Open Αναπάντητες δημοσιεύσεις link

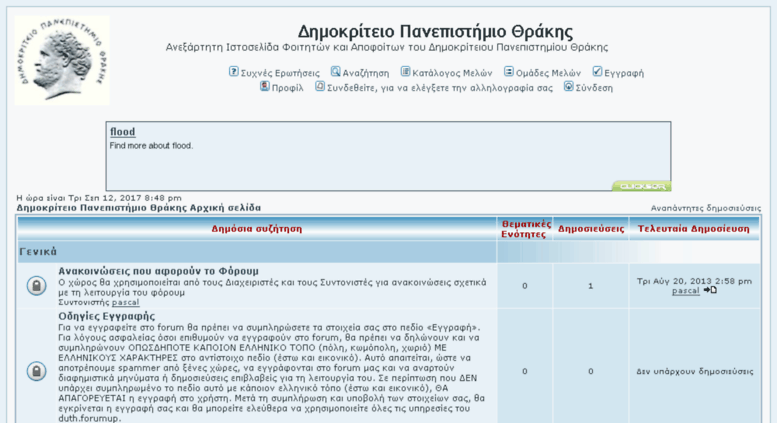(706, 208)
